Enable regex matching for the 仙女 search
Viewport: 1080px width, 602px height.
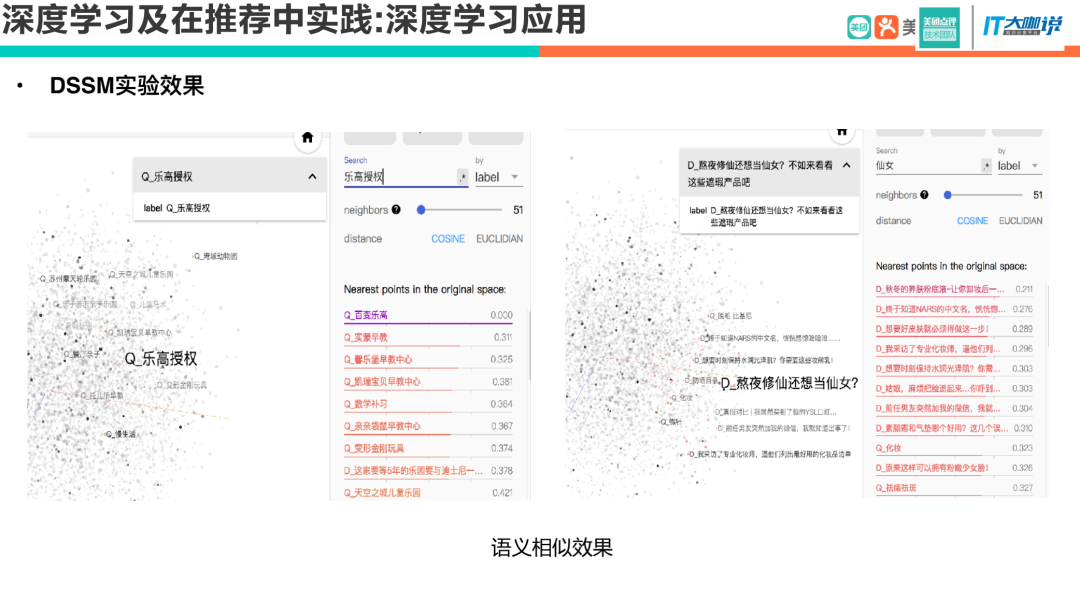pos(986,166)
